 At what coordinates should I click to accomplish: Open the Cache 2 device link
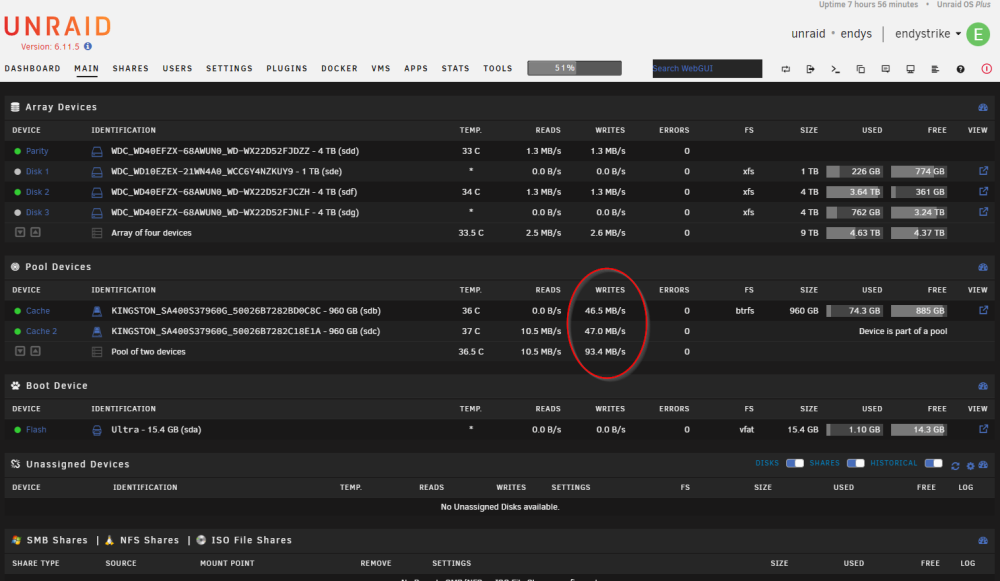click(x=41, y=331)
